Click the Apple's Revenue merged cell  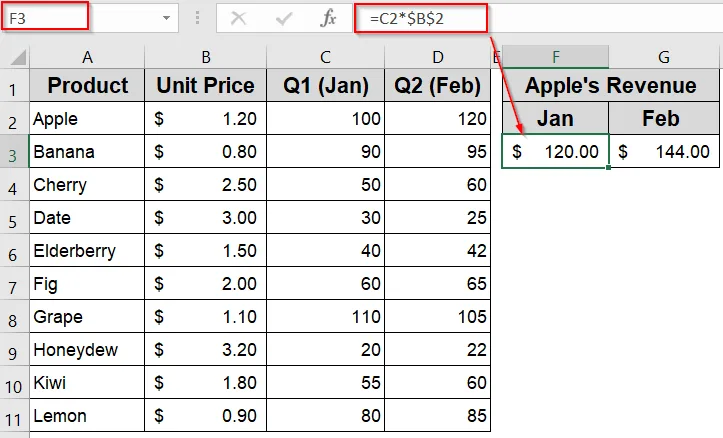point(610,85)
